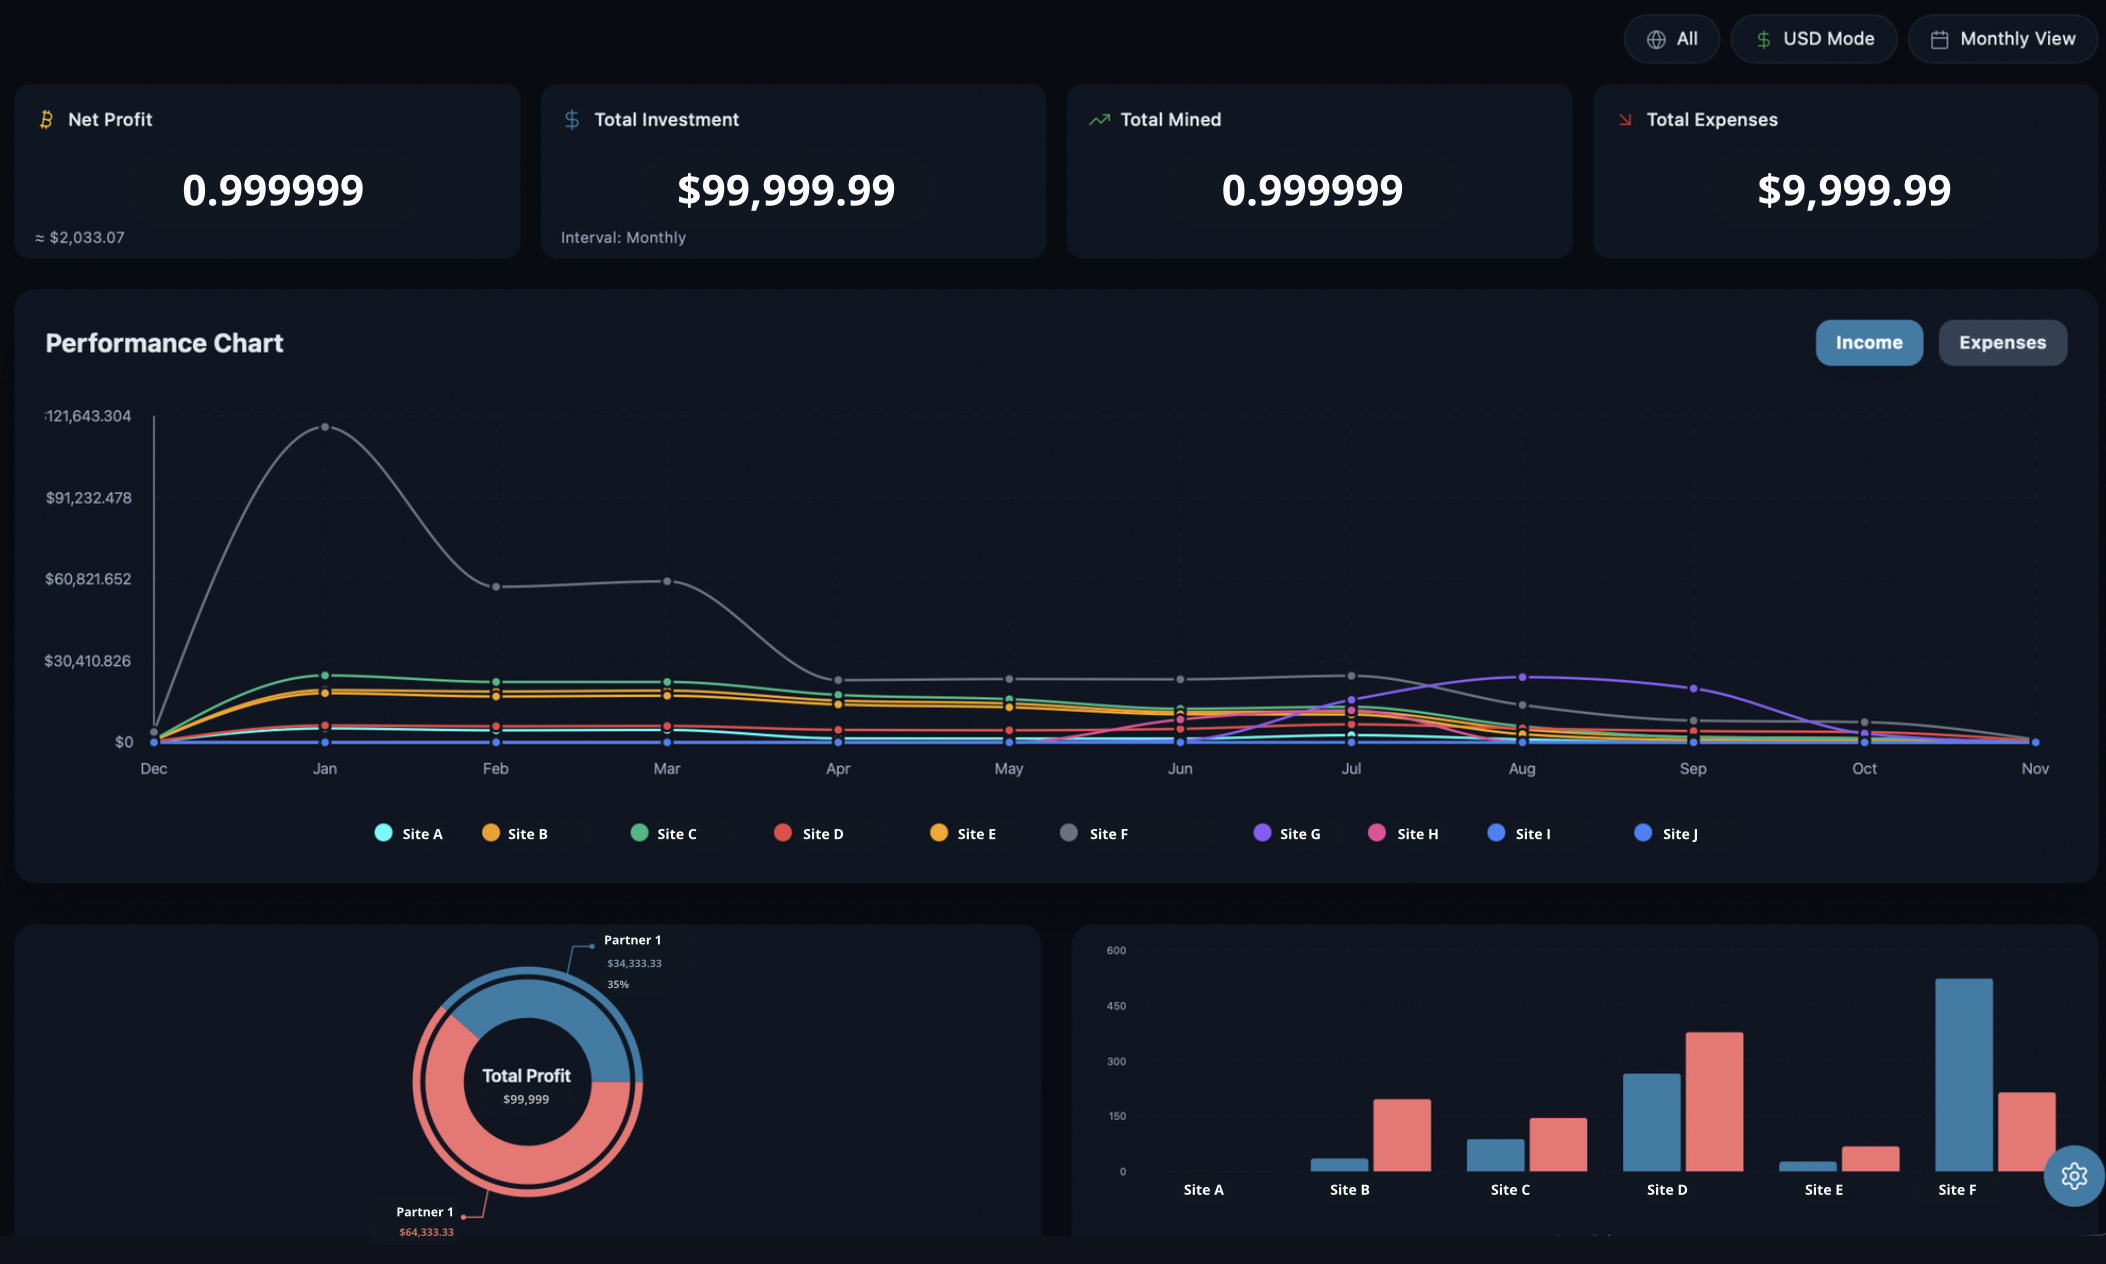
Task: Open the Monthly View interval selector
Action: (2002, 38)
